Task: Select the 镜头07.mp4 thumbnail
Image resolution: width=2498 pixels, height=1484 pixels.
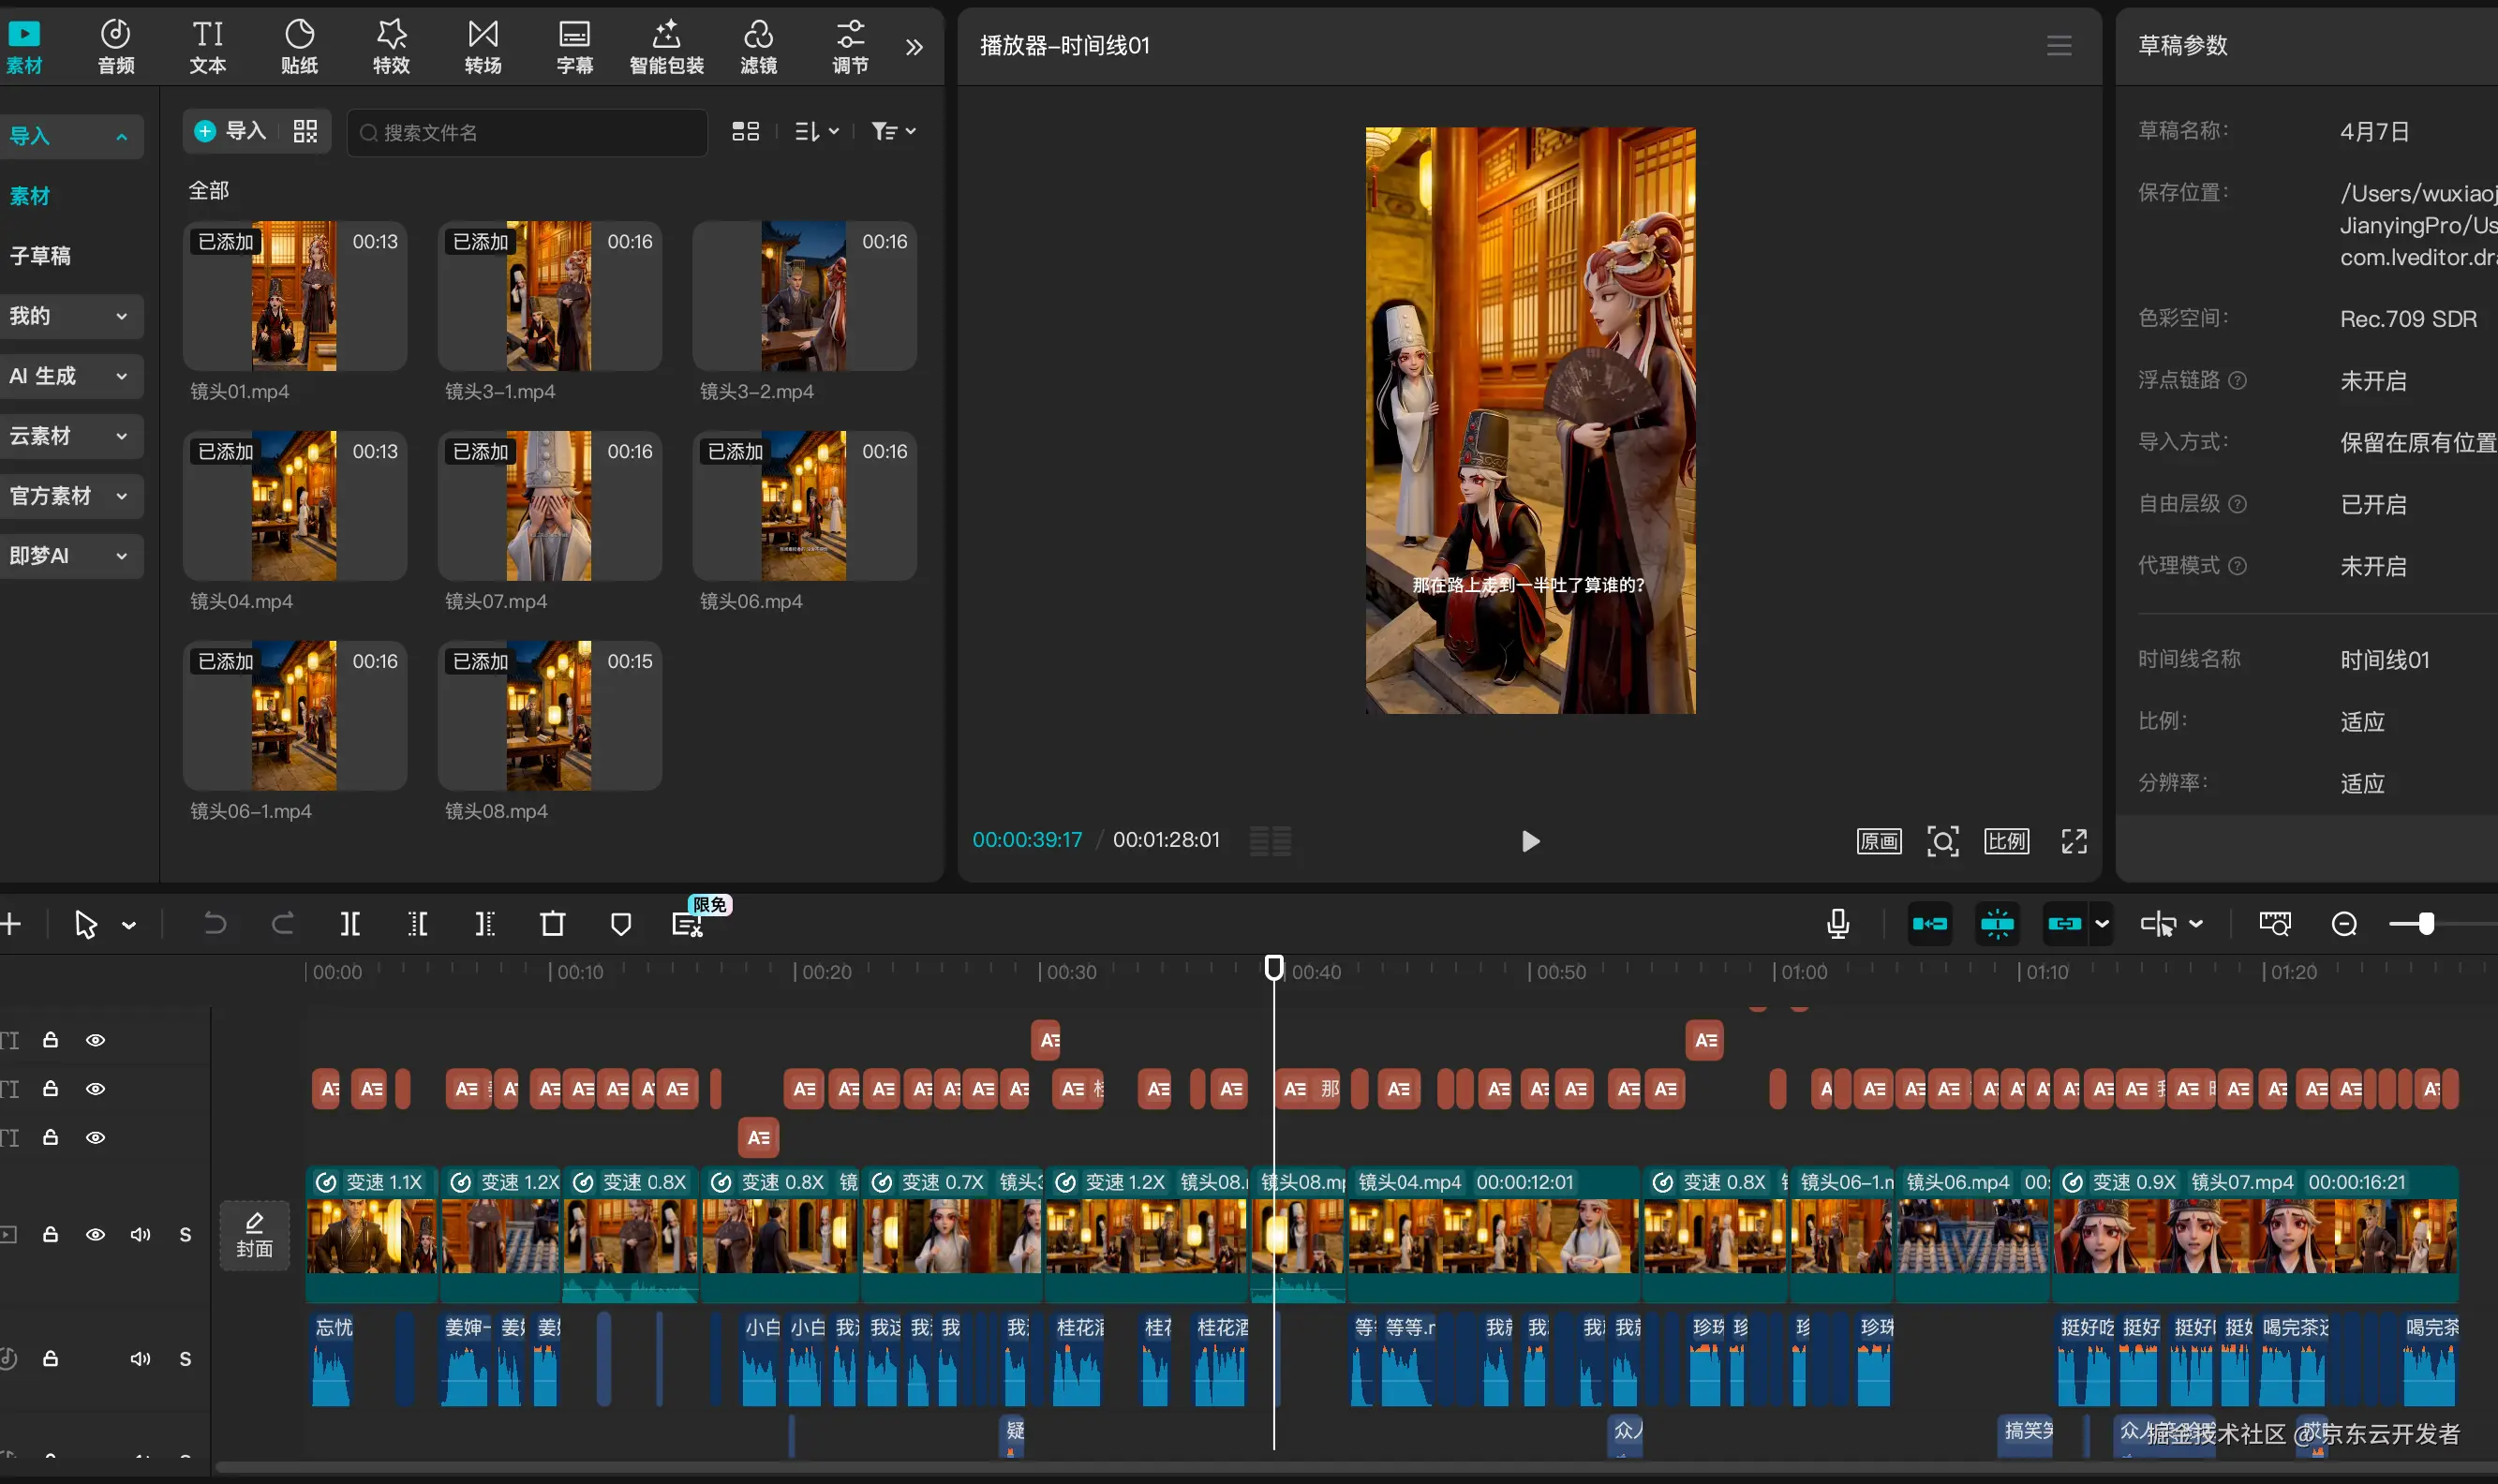Action: [x=550, y=506]
